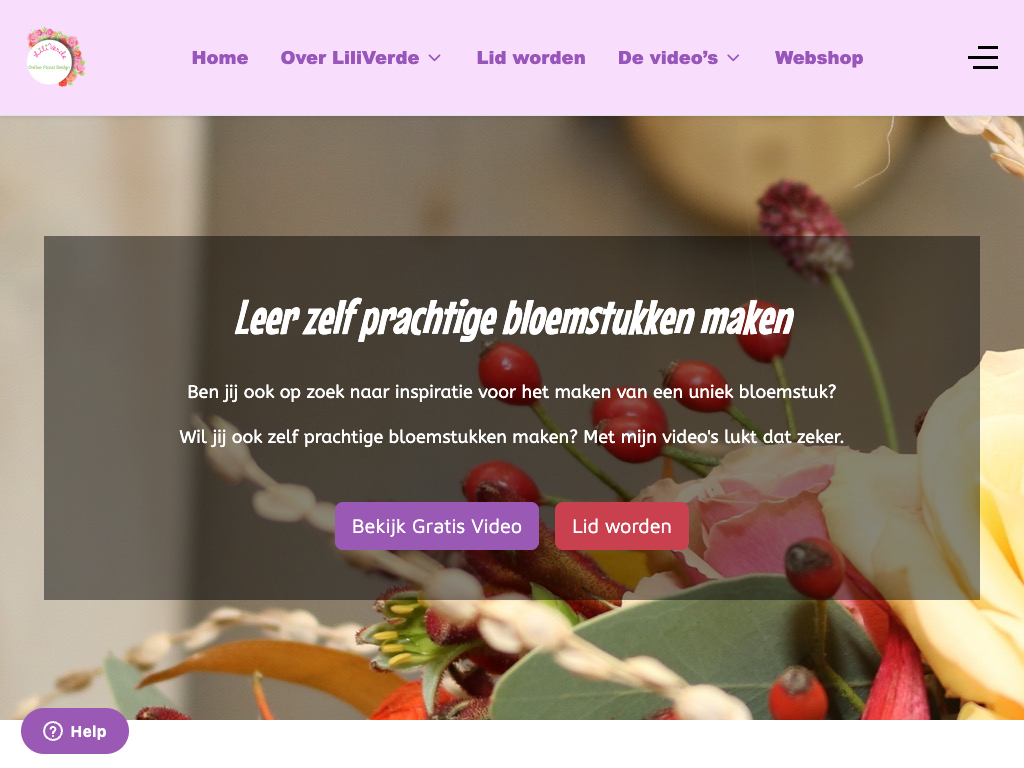Expand the De video's dropdown chevron
1024x768 pixels.
(x=733, y=58)
